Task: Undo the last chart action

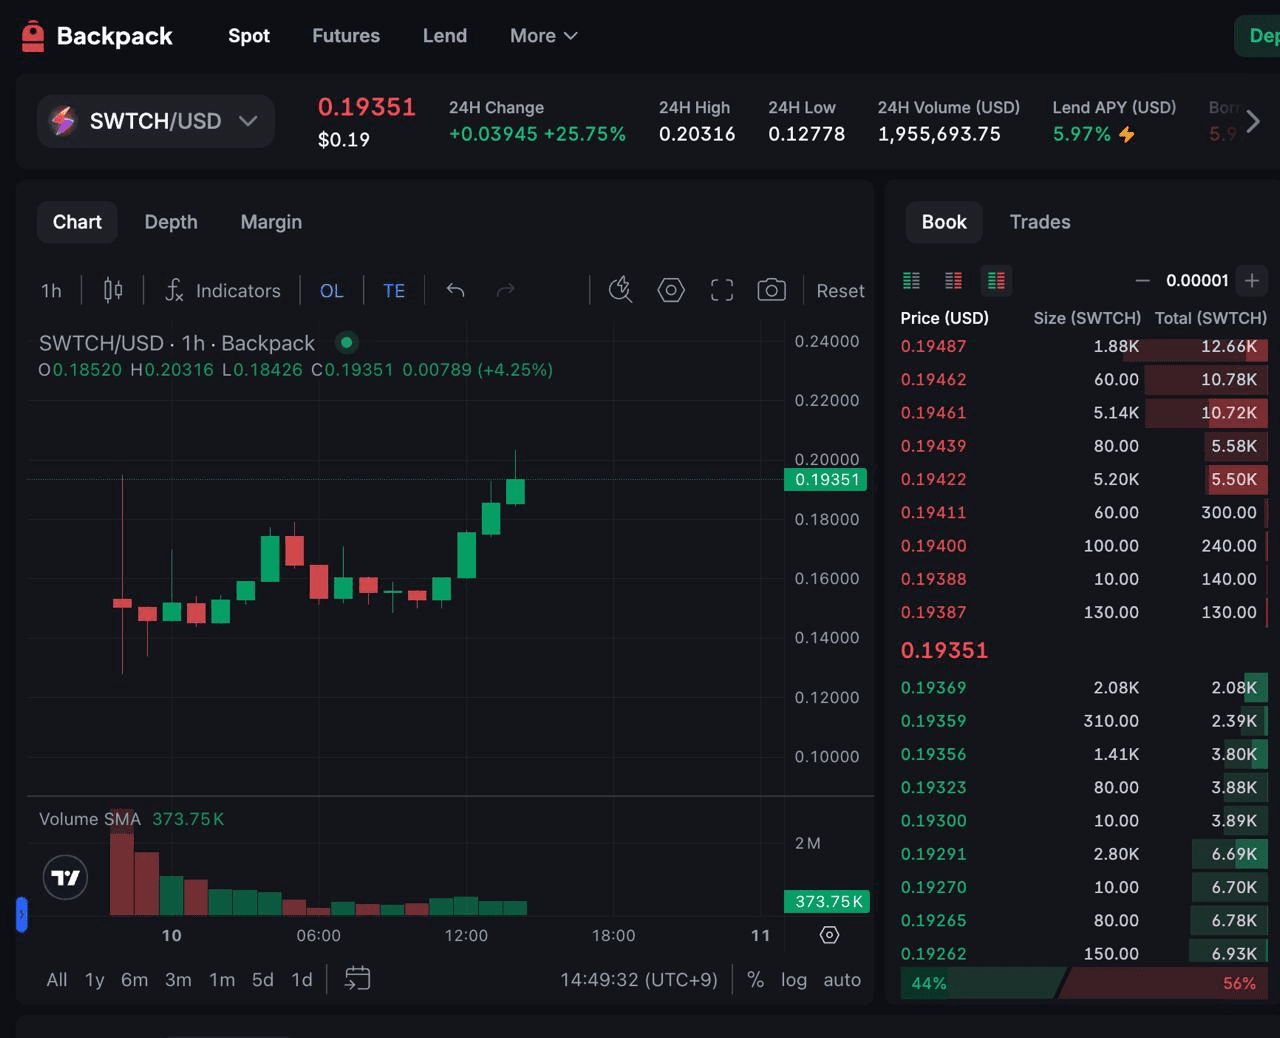Action: 456,290
